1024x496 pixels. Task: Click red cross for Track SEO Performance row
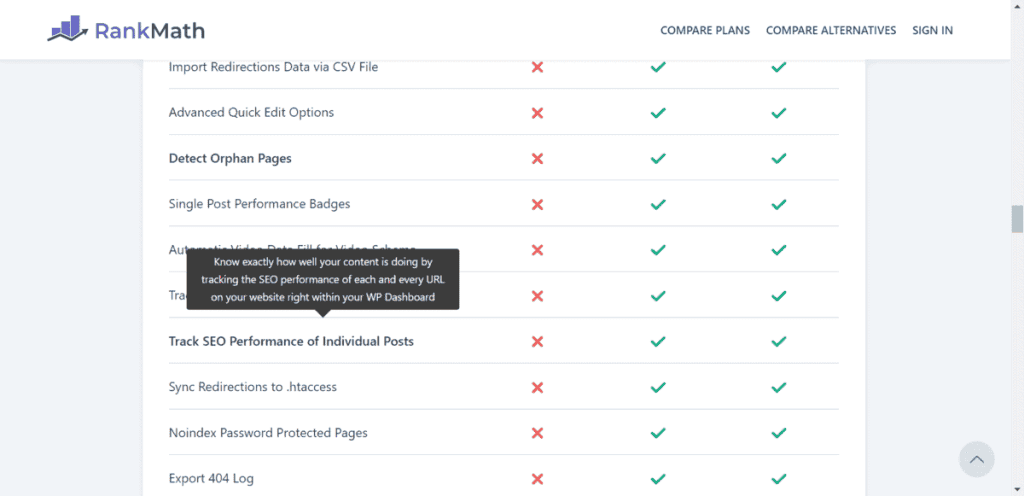(x=537, y=341)
